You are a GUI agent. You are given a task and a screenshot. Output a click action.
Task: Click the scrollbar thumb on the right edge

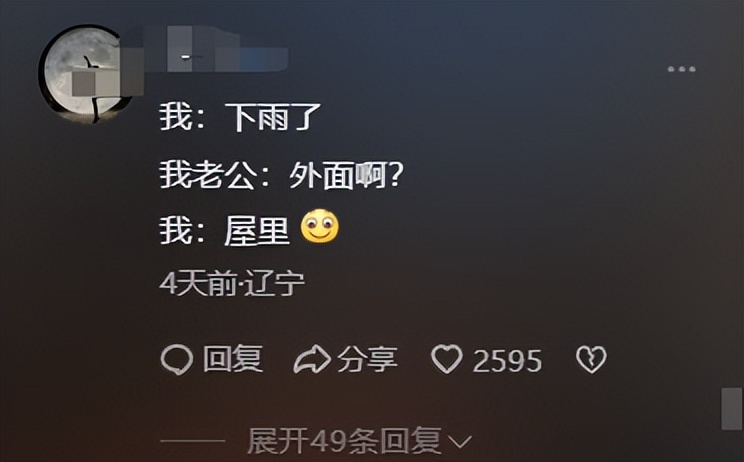click(x=732, y=409)
